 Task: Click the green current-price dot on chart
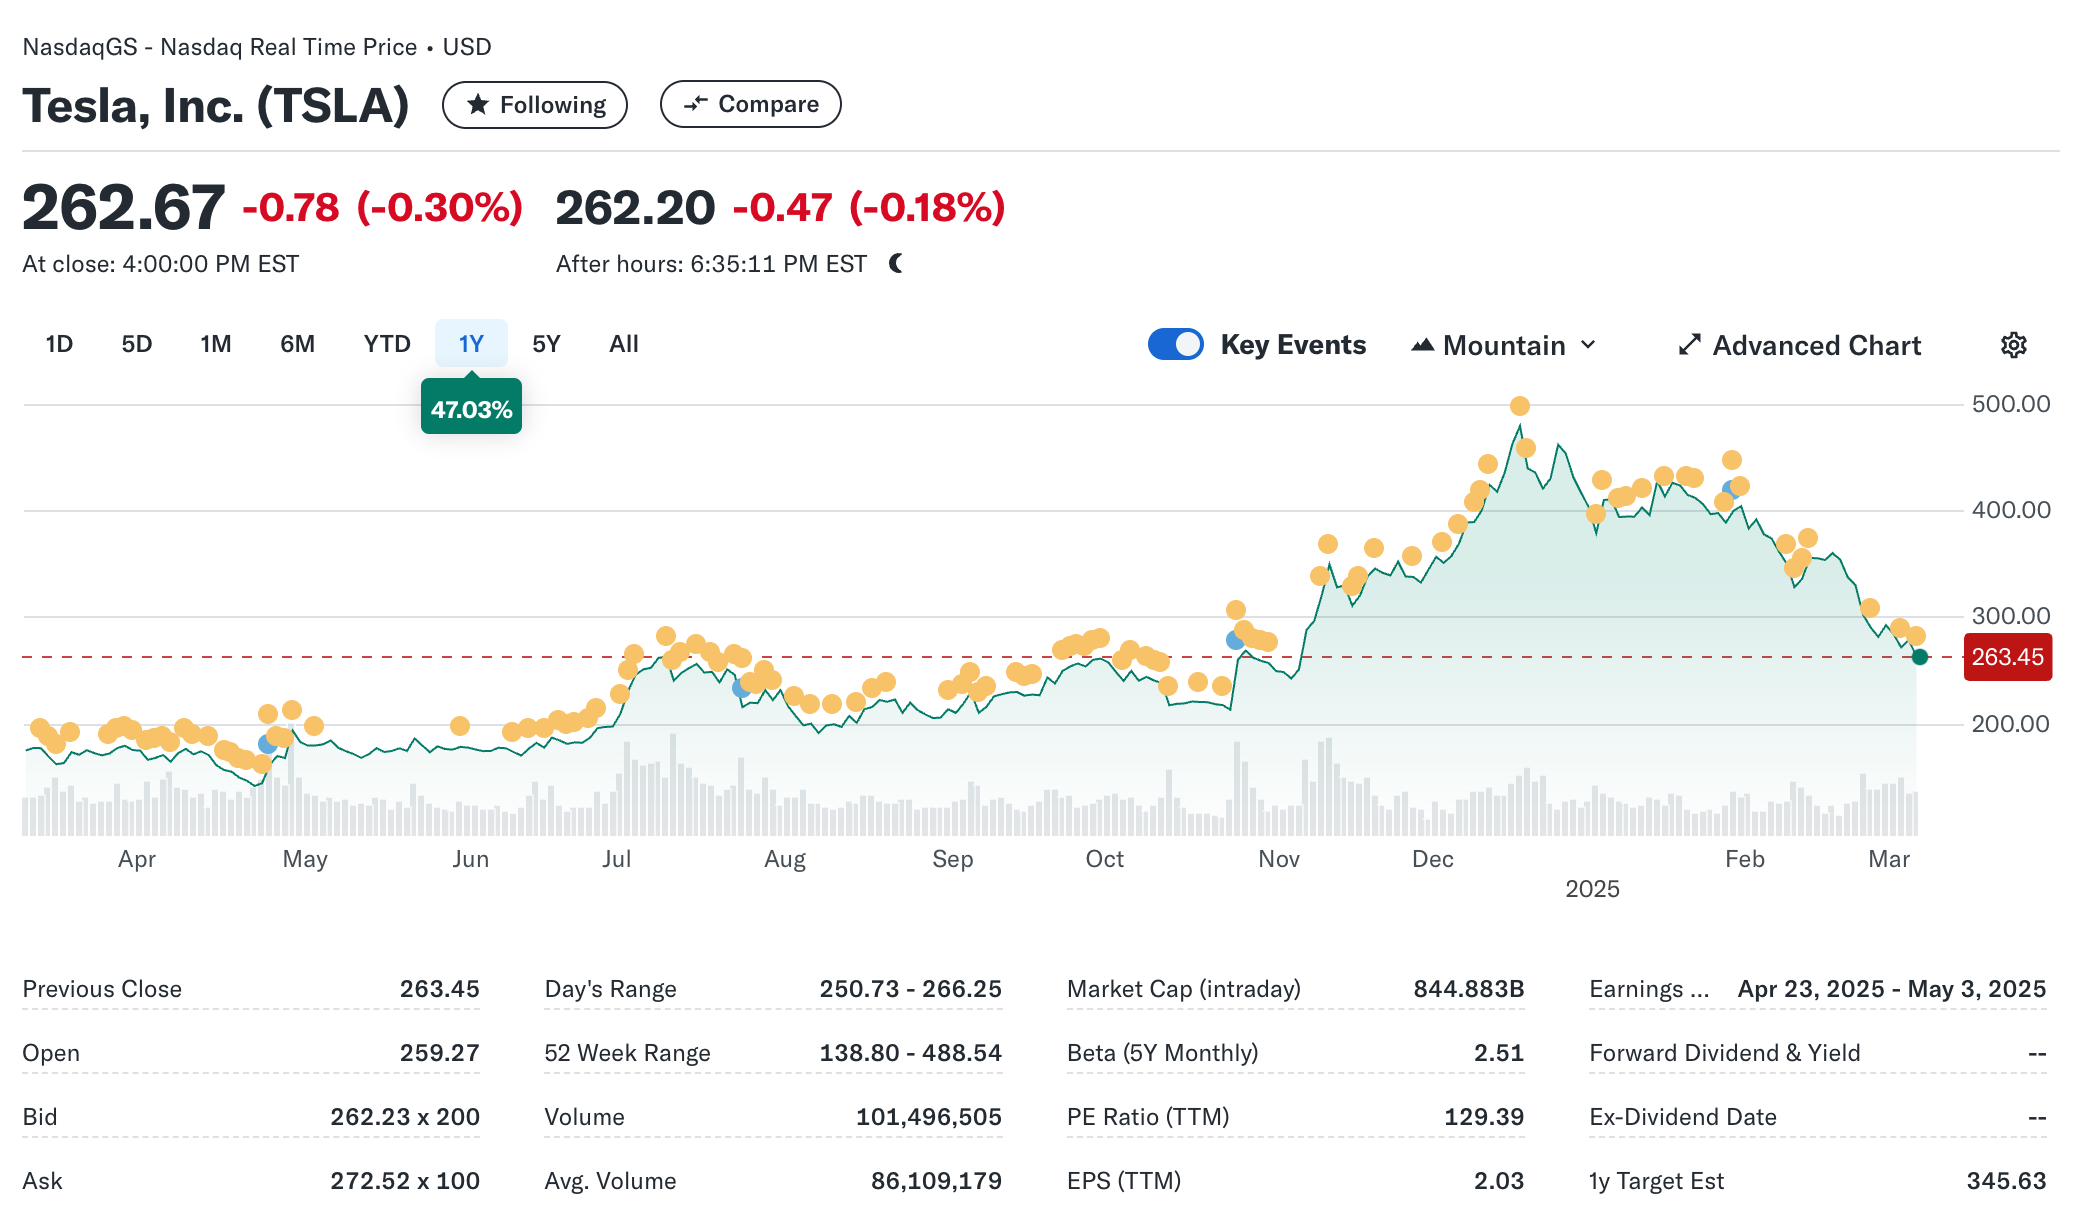click(1919, 657)
